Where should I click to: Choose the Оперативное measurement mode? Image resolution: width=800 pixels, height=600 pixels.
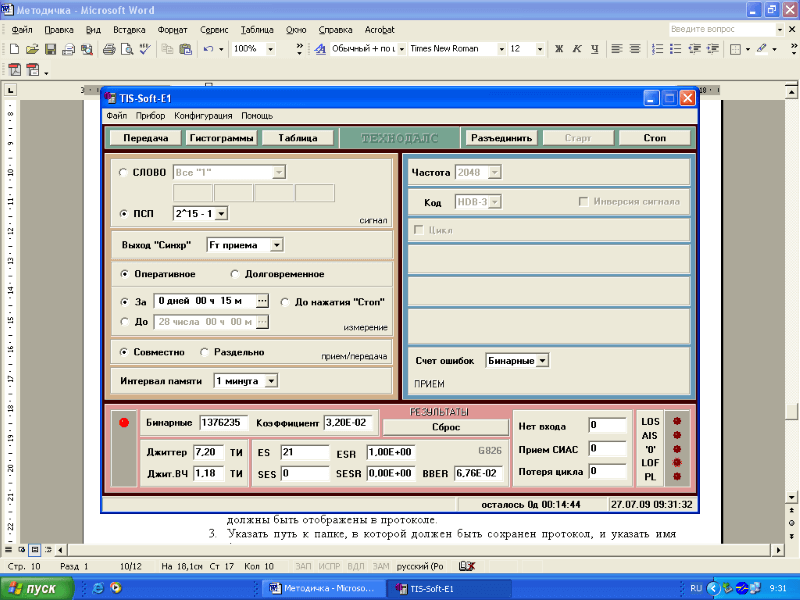(x=124, y=274)
